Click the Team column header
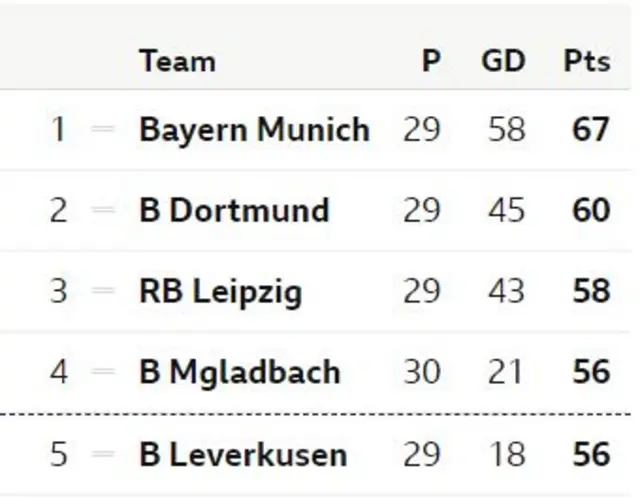Viewport: 640px width, 498px height. click(x=178, y=61)
